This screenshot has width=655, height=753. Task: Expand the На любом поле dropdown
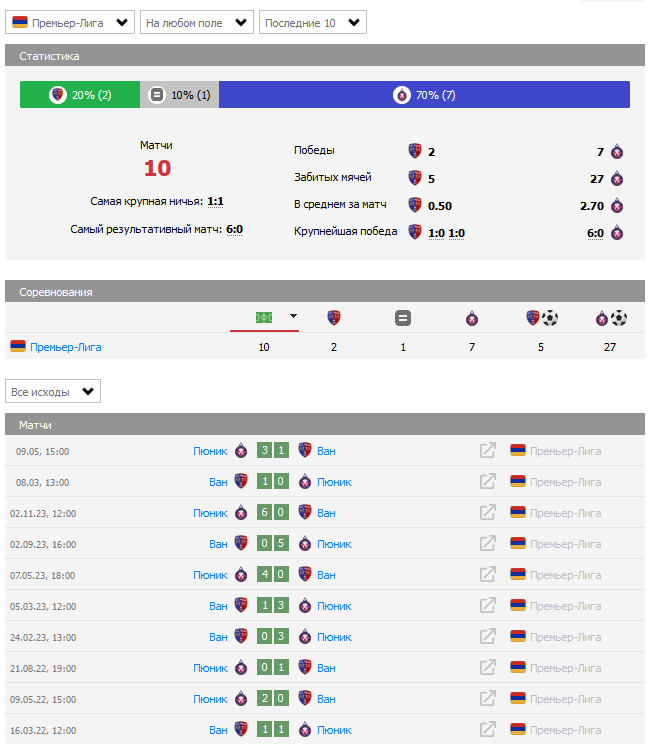(197, 22)
